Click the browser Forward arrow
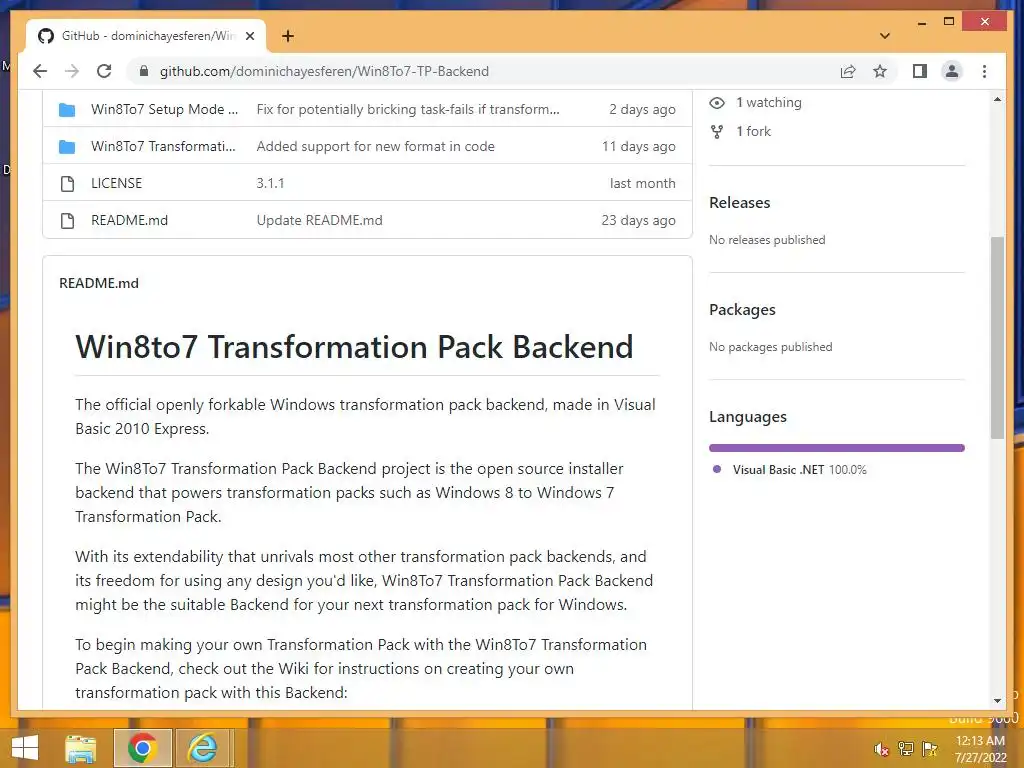Screen dimensions: 1024x768 [72, 71]
